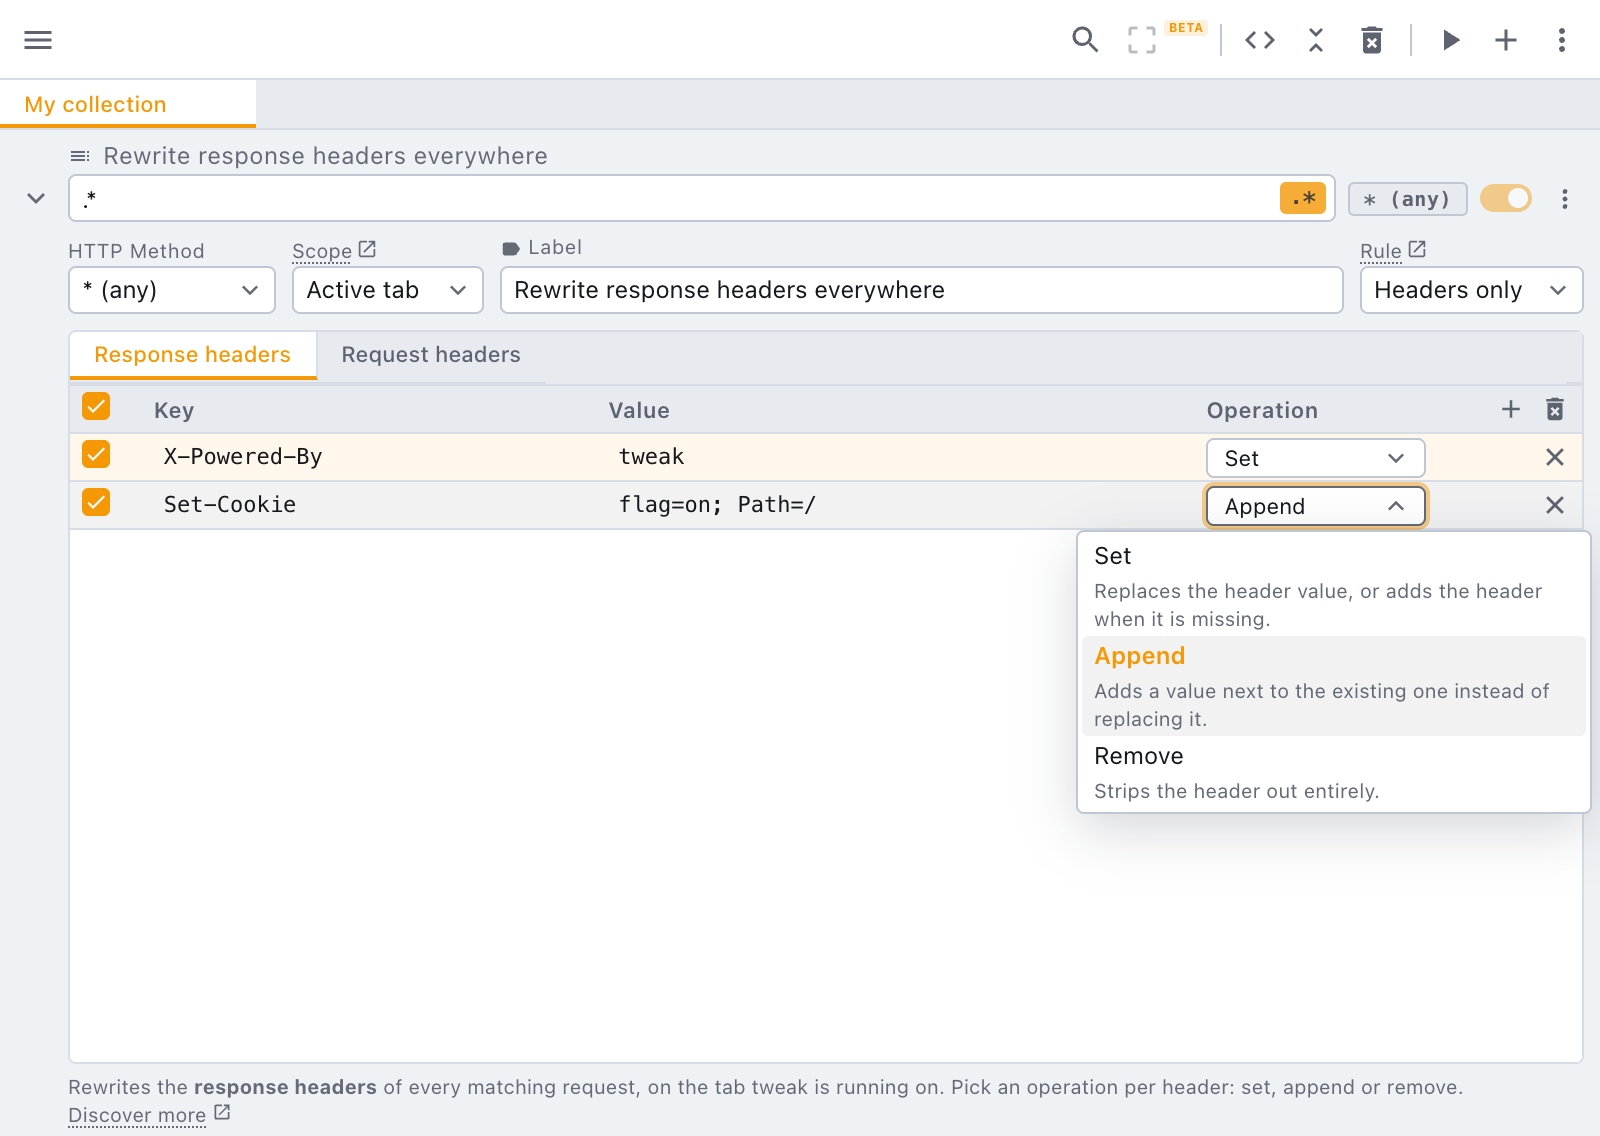Screen dimensions: 1600x1136
Task: Click the * (any) method badge
Action: [x=1407, y=199]
